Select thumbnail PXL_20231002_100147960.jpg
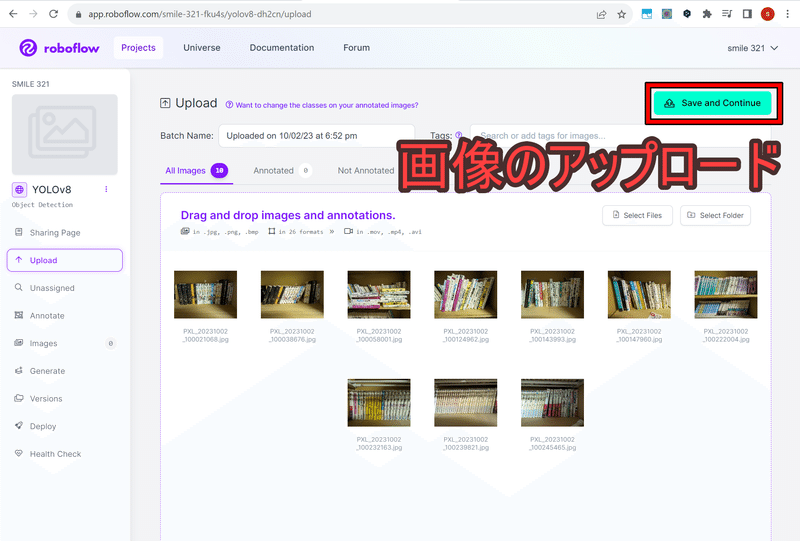The height and width of the screenshot is (541, 800). click(639, 294)
